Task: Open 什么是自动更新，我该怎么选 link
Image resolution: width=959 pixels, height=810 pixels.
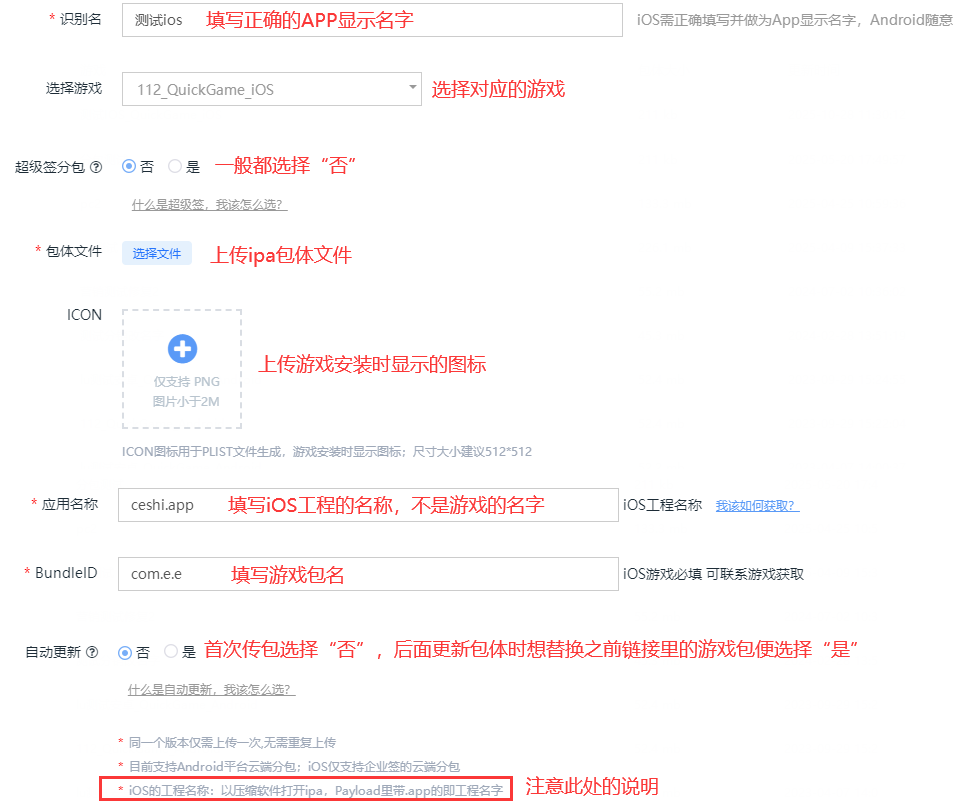Action: point(211,690)
